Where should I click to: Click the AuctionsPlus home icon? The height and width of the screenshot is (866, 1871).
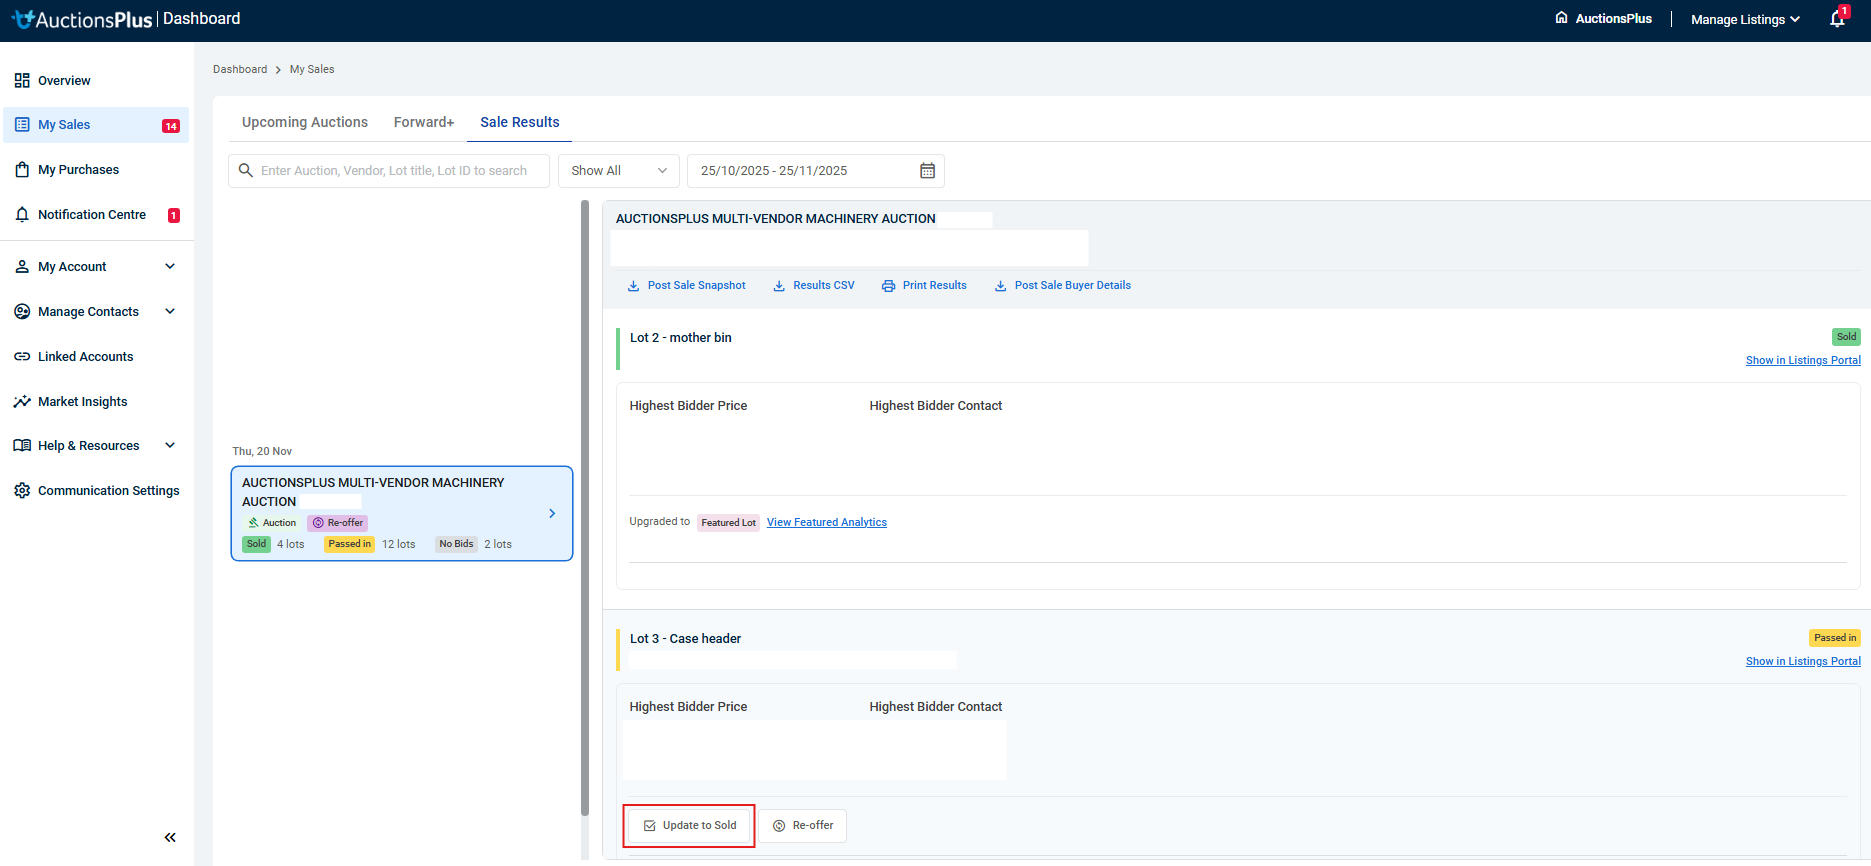pyautogui.click(x=1561, y=18)
